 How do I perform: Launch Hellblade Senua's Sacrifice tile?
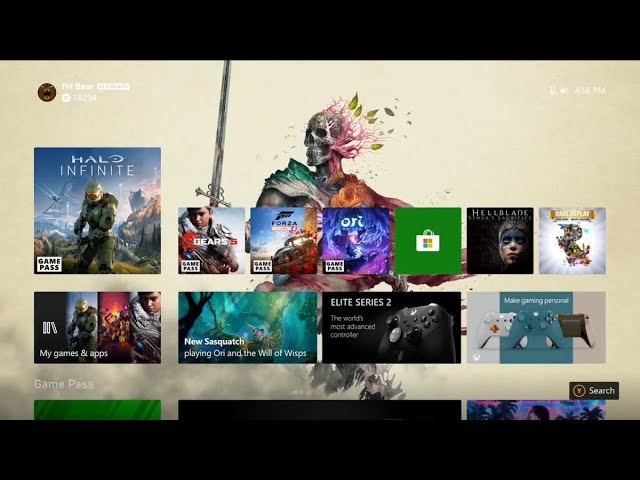(500, 240)
